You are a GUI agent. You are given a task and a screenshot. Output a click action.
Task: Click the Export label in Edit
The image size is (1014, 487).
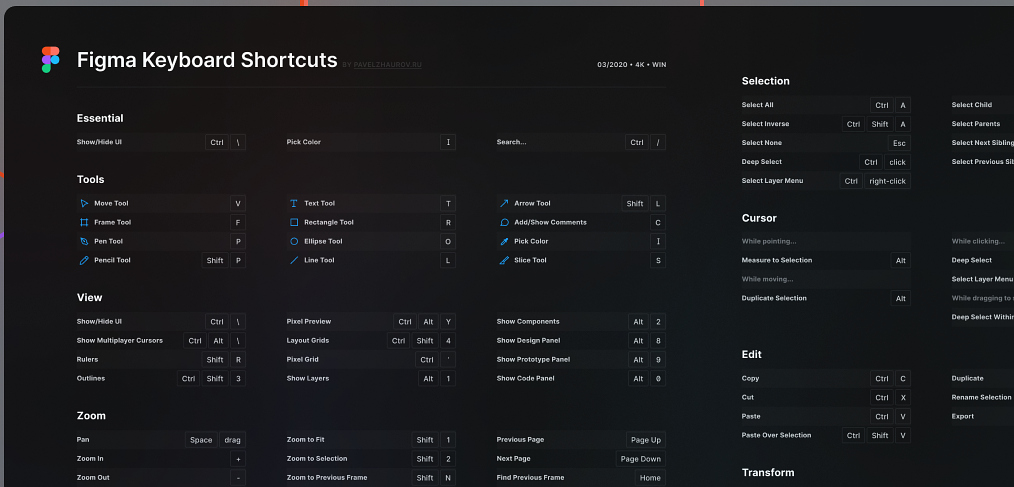tap(963, 417)
